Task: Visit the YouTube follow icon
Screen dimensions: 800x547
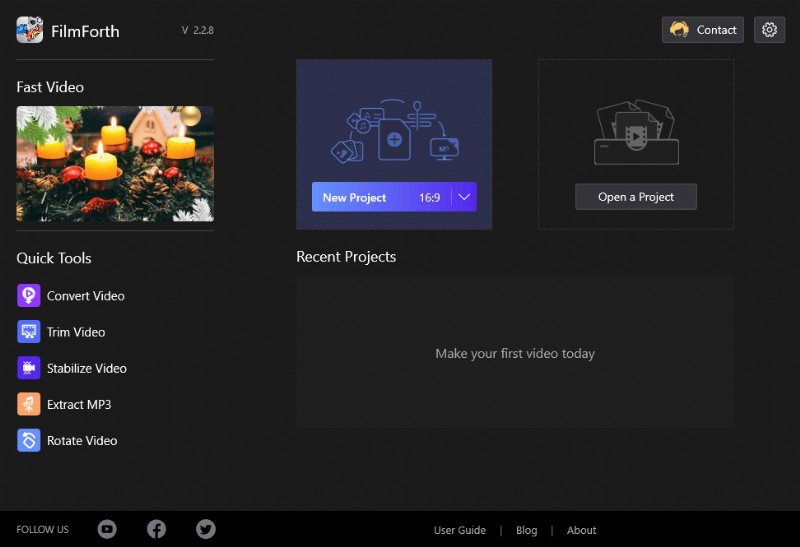Action: click(107, 529)
